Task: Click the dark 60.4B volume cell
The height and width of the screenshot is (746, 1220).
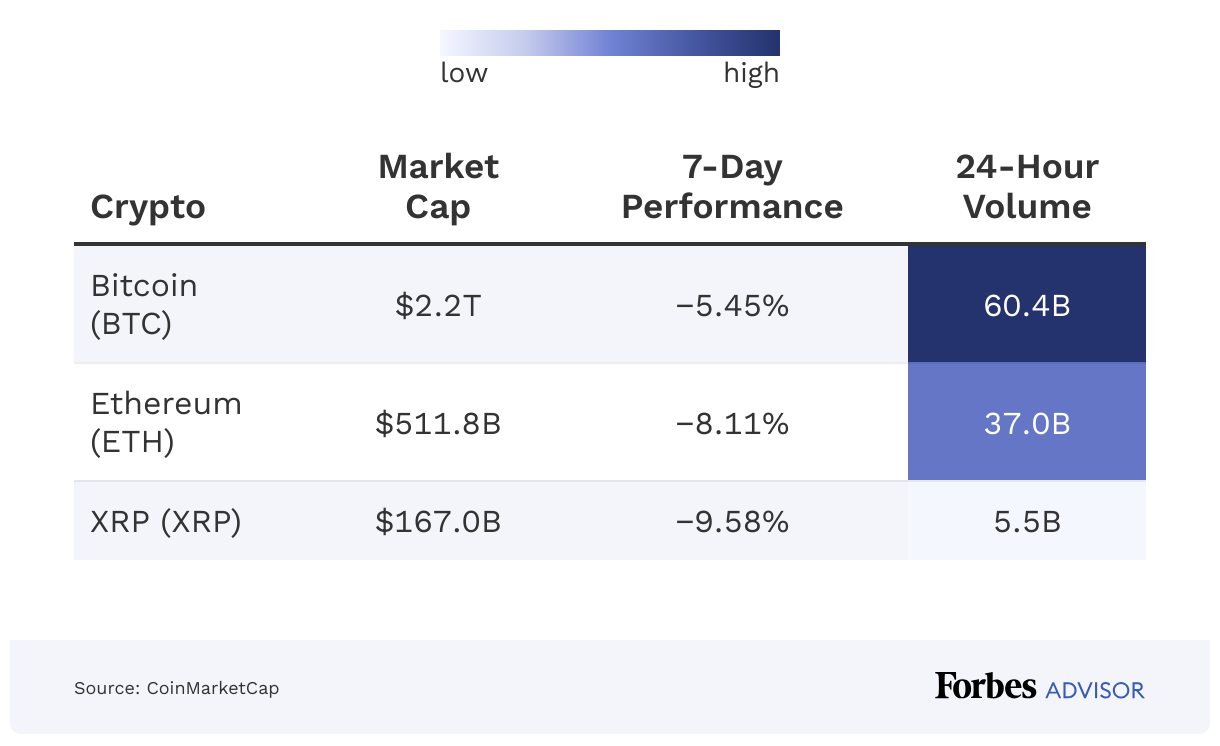Action: [1027, 305]
